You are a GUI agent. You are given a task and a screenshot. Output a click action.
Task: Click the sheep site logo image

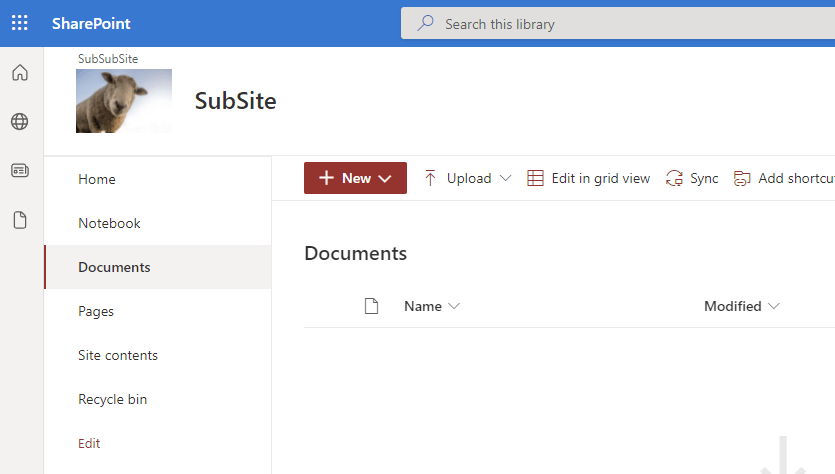pyautogui.click(x=124, y=101)
